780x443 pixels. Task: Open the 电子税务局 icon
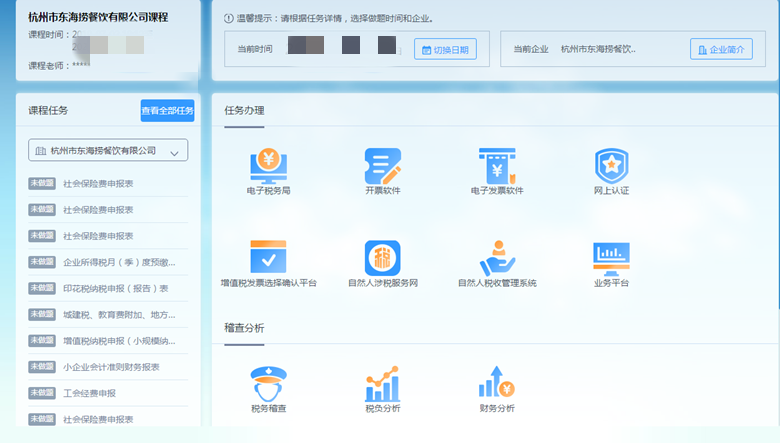click(x=268, y=165)
